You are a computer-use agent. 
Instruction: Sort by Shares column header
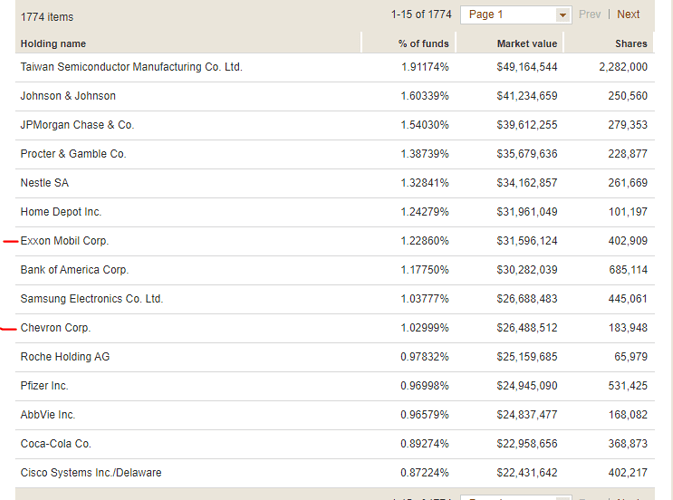(x=631, y=44)
